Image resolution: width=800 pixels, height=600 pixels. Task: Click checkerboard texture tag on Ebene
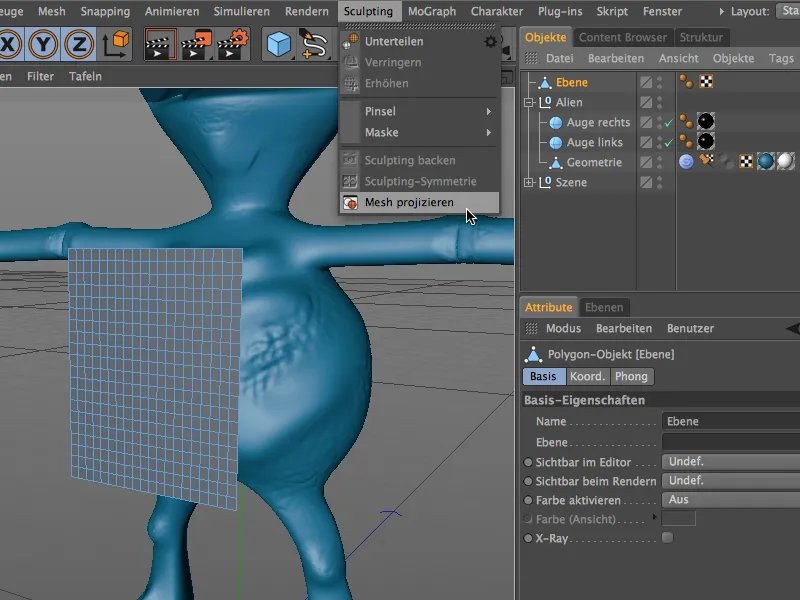pos(706,81)
